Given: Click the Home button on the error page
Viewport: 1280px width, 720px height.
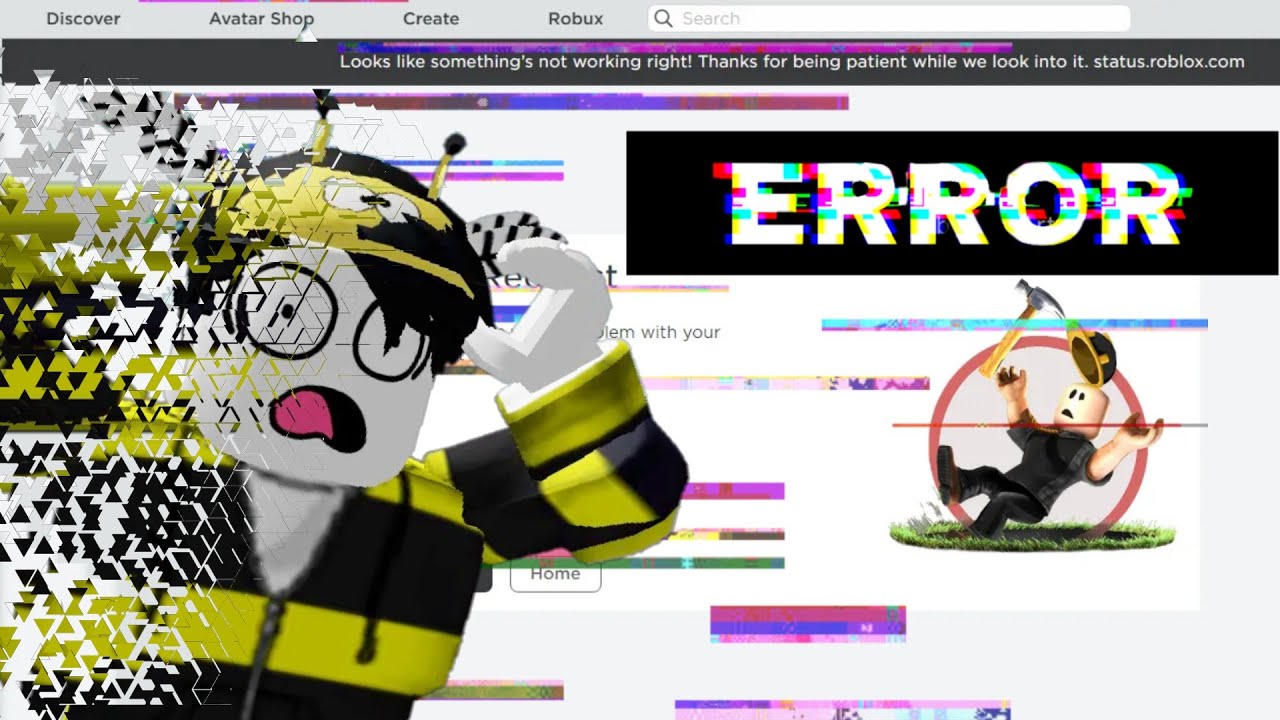Looking at the screenshot, I should 555,574.
